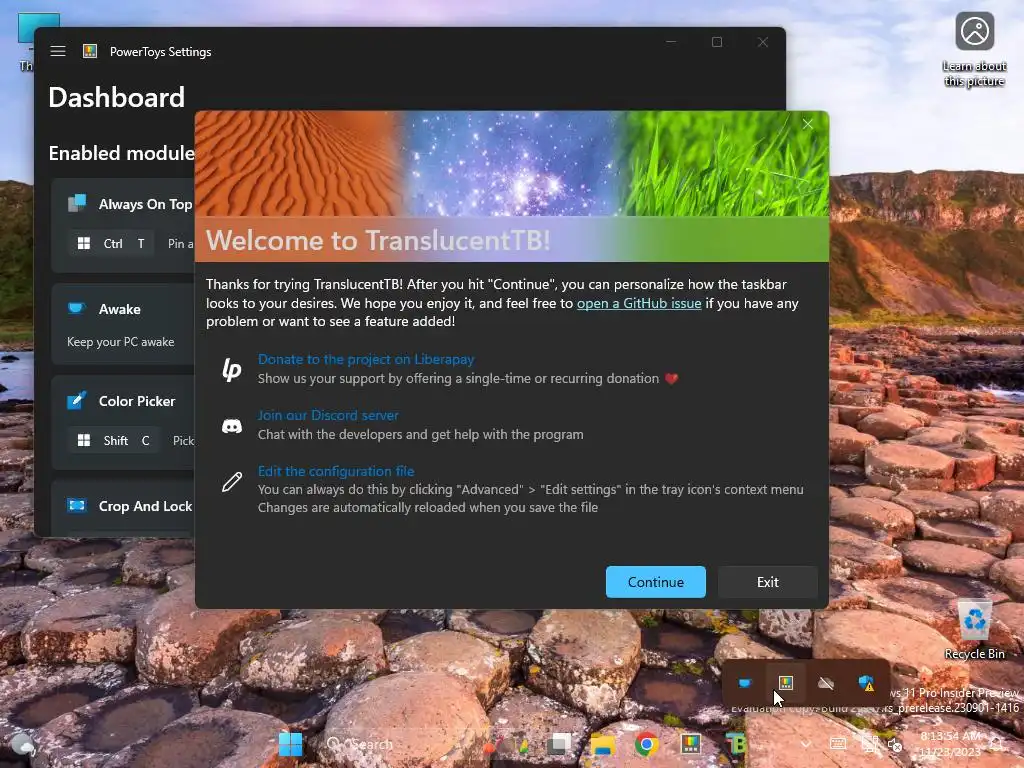Follow the 'open a GitHub issue' link

tap(639, 303)
